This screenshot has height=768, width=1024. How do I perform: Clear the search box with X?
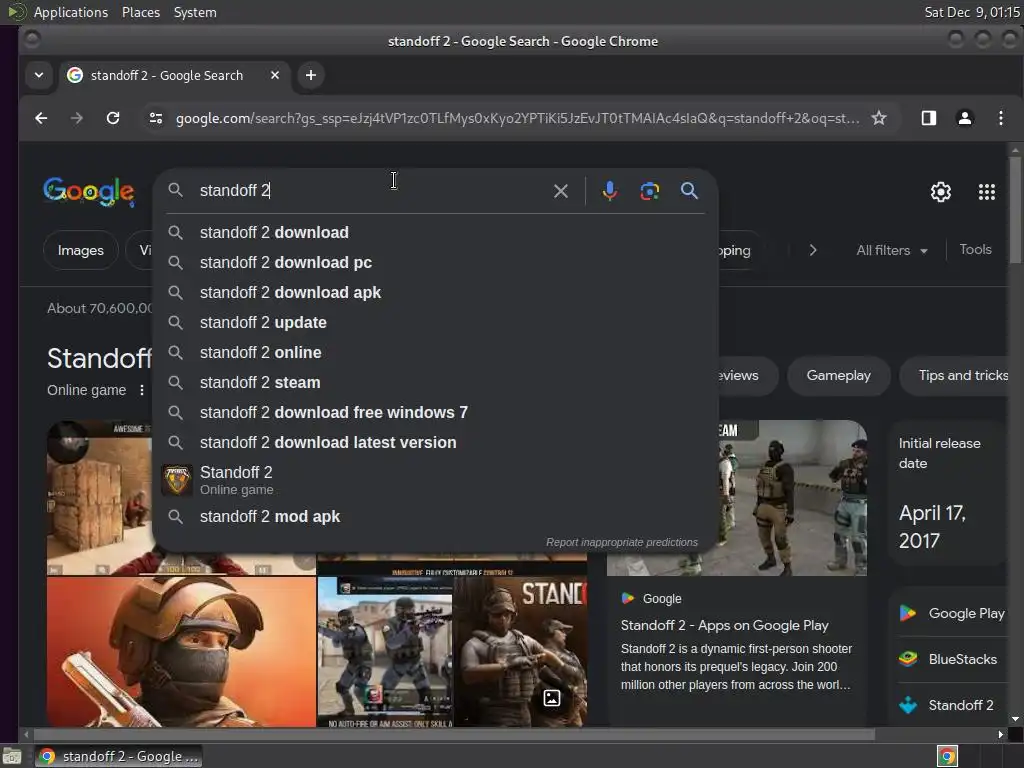pos(560,191)
